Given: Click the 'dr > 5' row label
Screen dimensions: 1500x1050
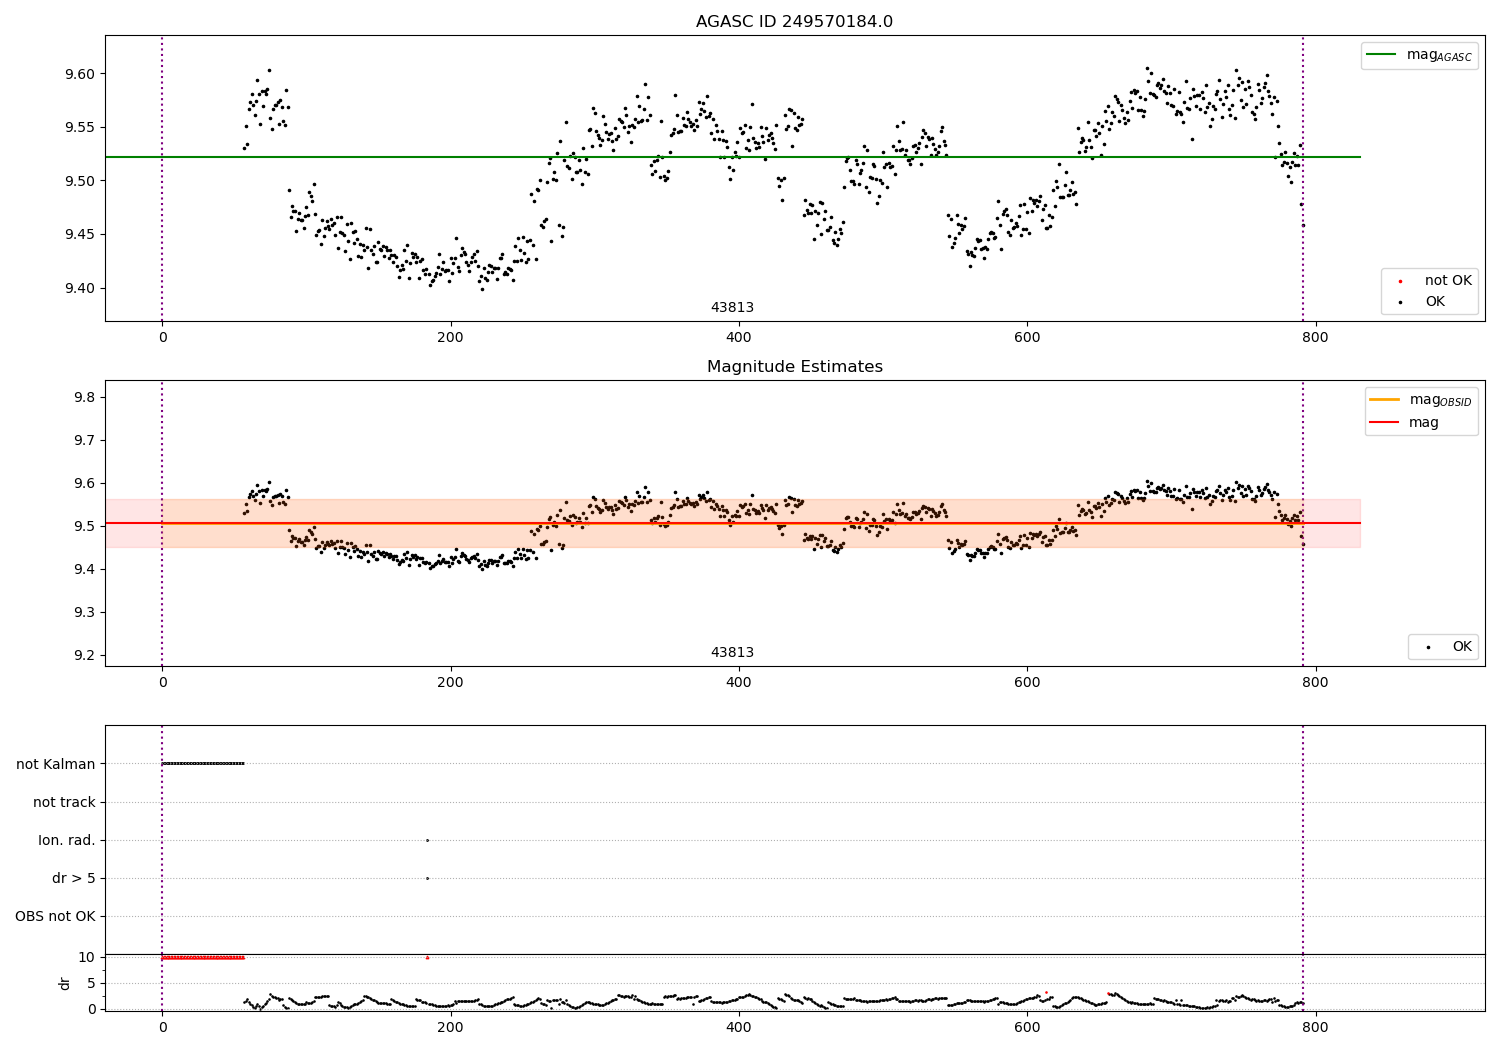Looking at the screenshot, I should [x=74, y=878].
